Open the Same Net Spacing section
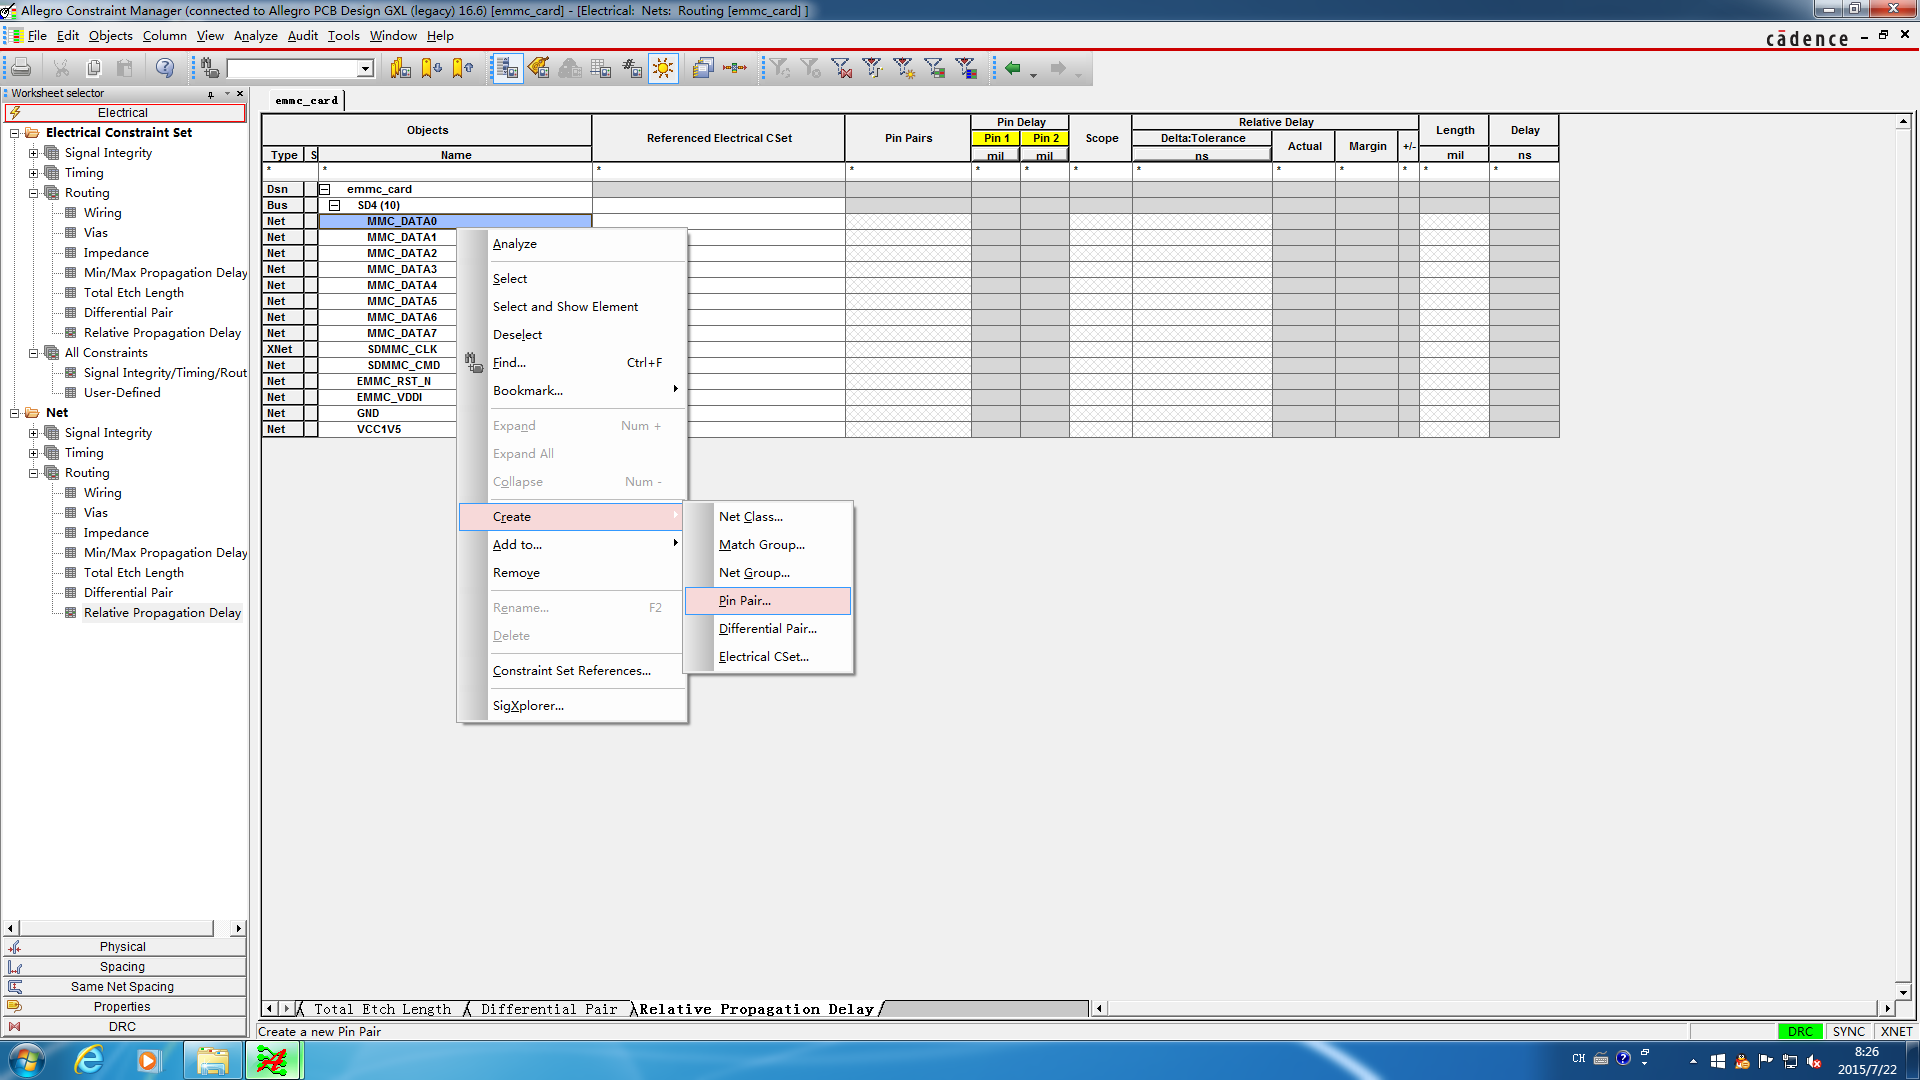Viewport: 1920px width, 1080px height. pyautogui.click(x=123, y=986)
